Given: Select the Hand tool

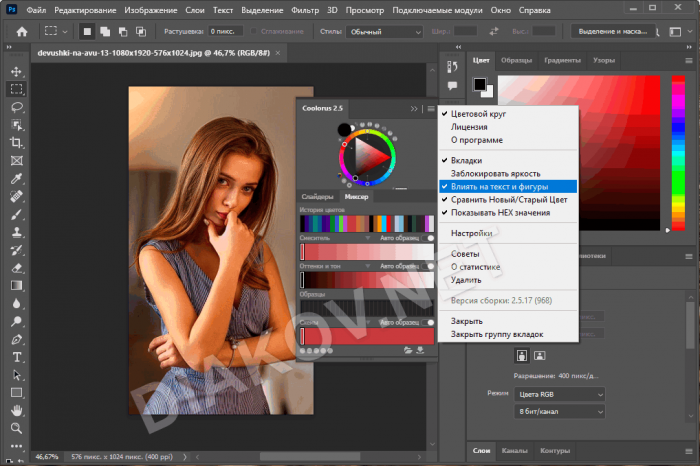Looking at the screenshot, I should 17,410.
